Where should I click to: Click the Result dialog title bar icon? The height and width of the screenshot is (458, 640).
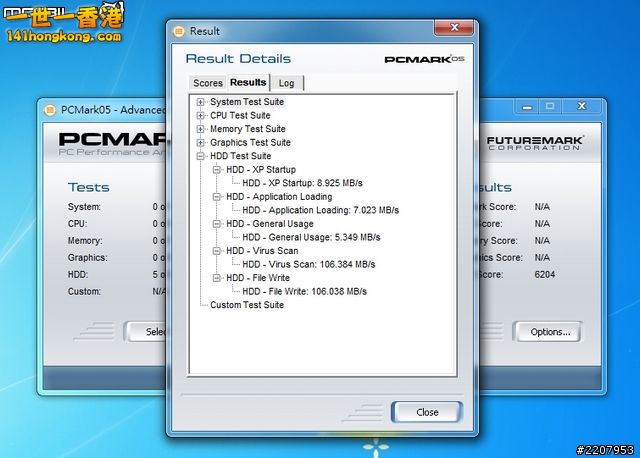[179, 32]
